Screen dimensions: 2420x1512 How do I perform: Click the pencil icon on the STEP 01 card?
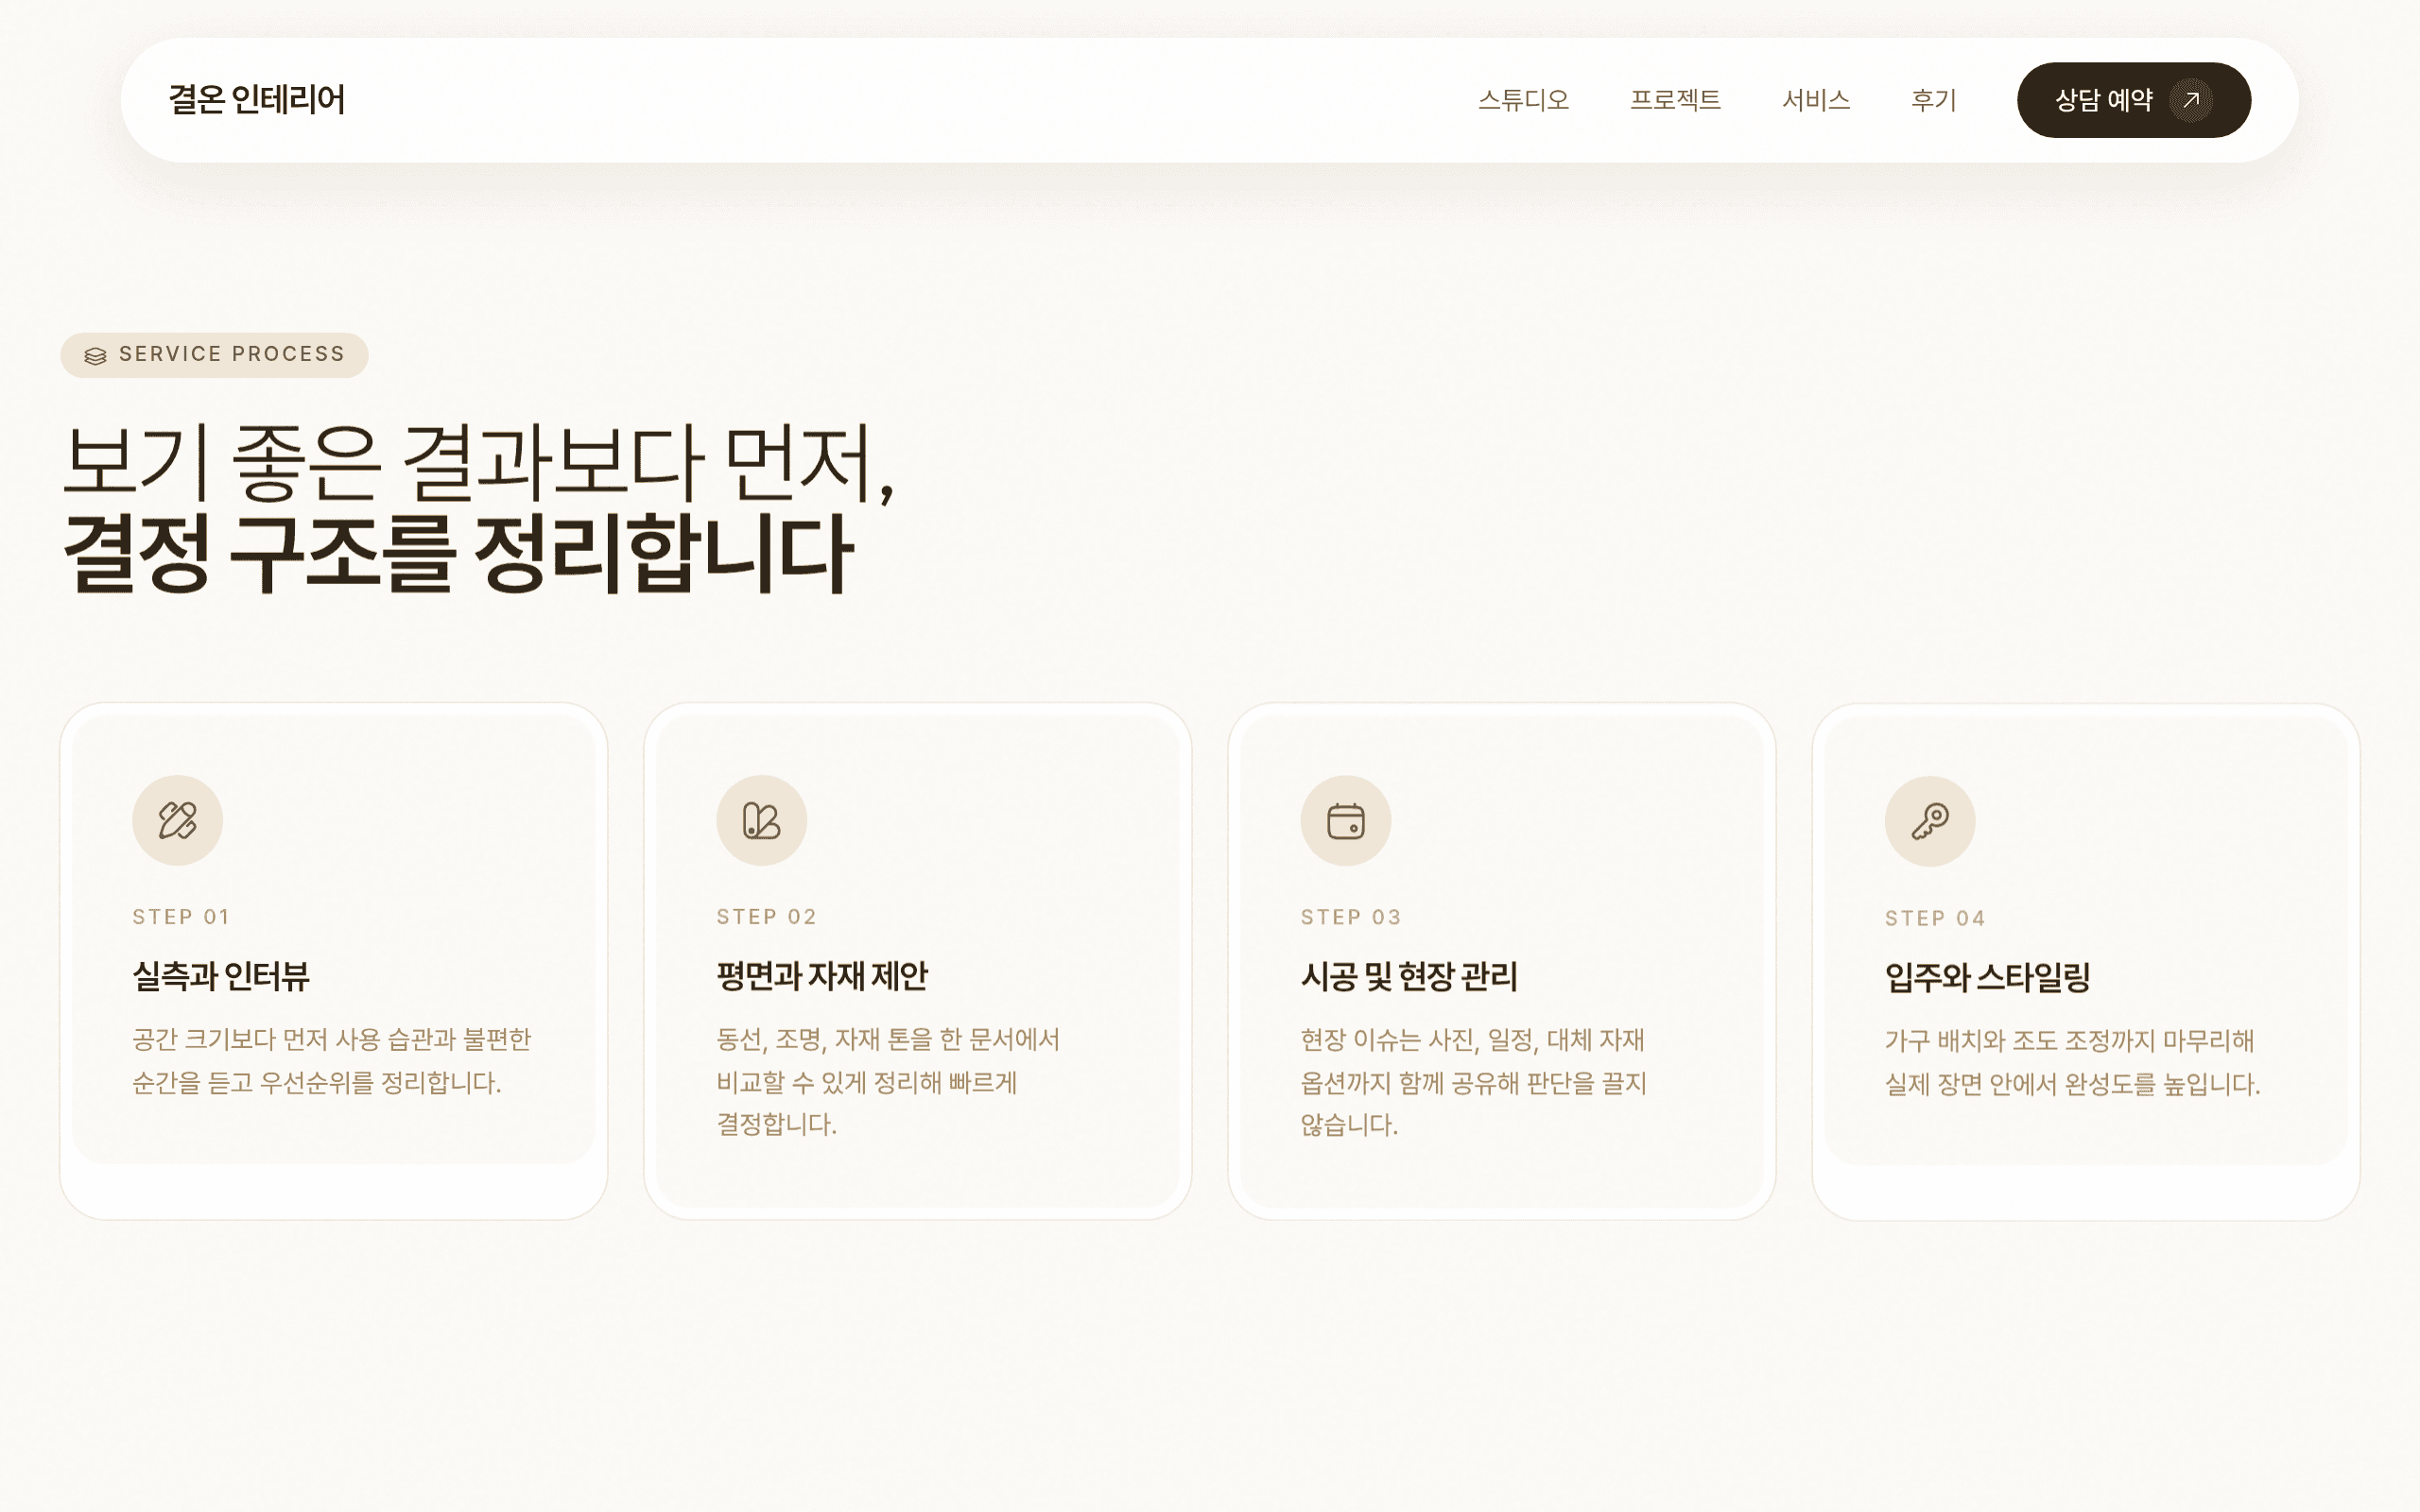[x=177, y=819]
